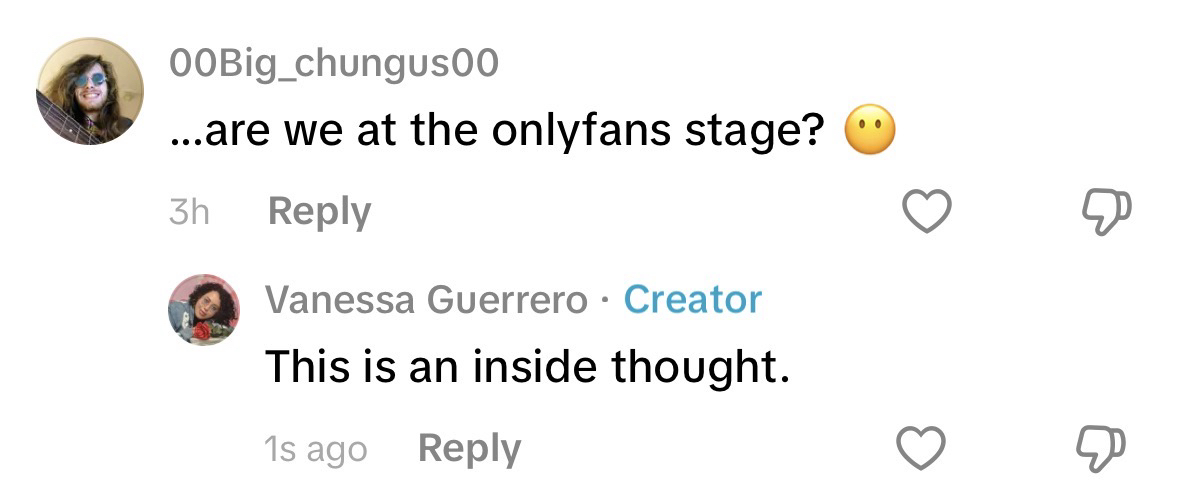Open the 00Big_chungus00 username link
This screenshot has width=1179, height=486.
[334, 64]
